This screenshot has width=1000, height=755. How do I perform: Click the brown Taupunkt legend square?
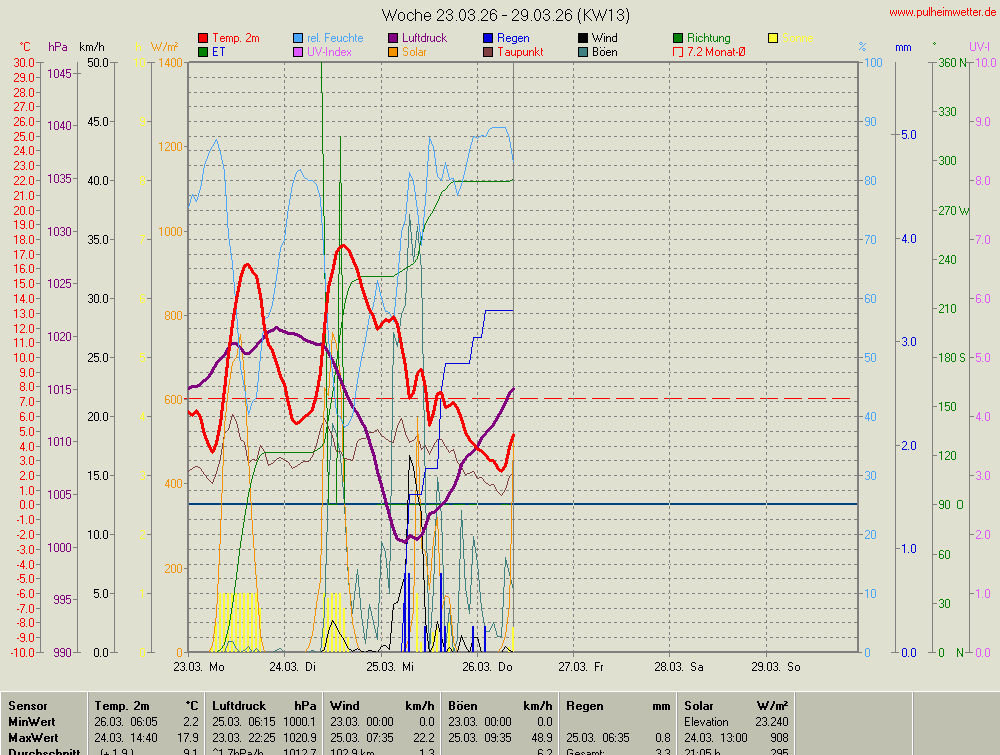click(x=489, y=52)
